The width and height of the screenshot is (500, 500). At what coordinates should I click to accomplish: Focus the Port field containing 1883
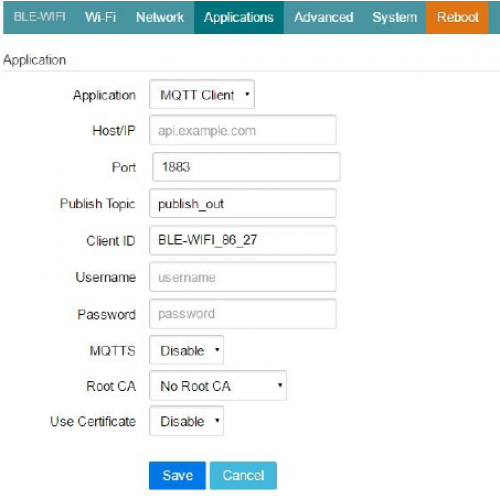pyautogui.click(x=246, y=167)
